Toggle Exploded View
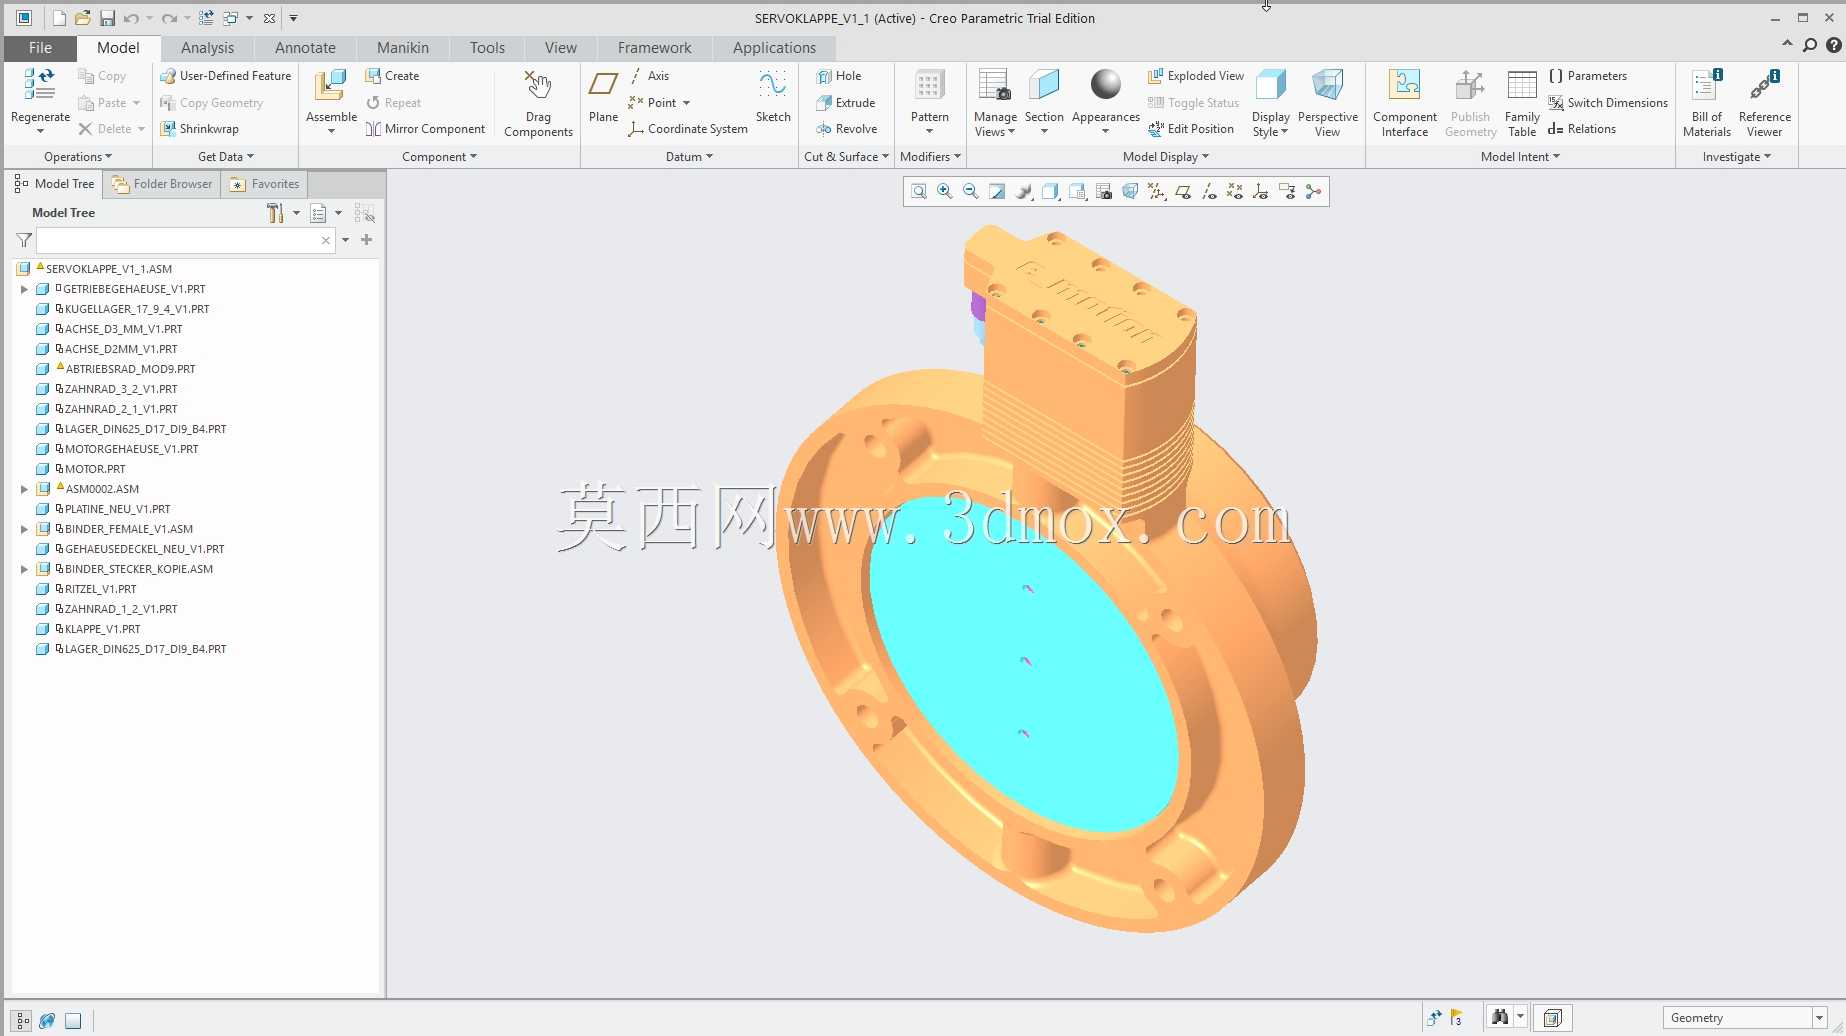Image resolution: width=1846 pixels, height=1036 pixels. tap(1196, 76)
